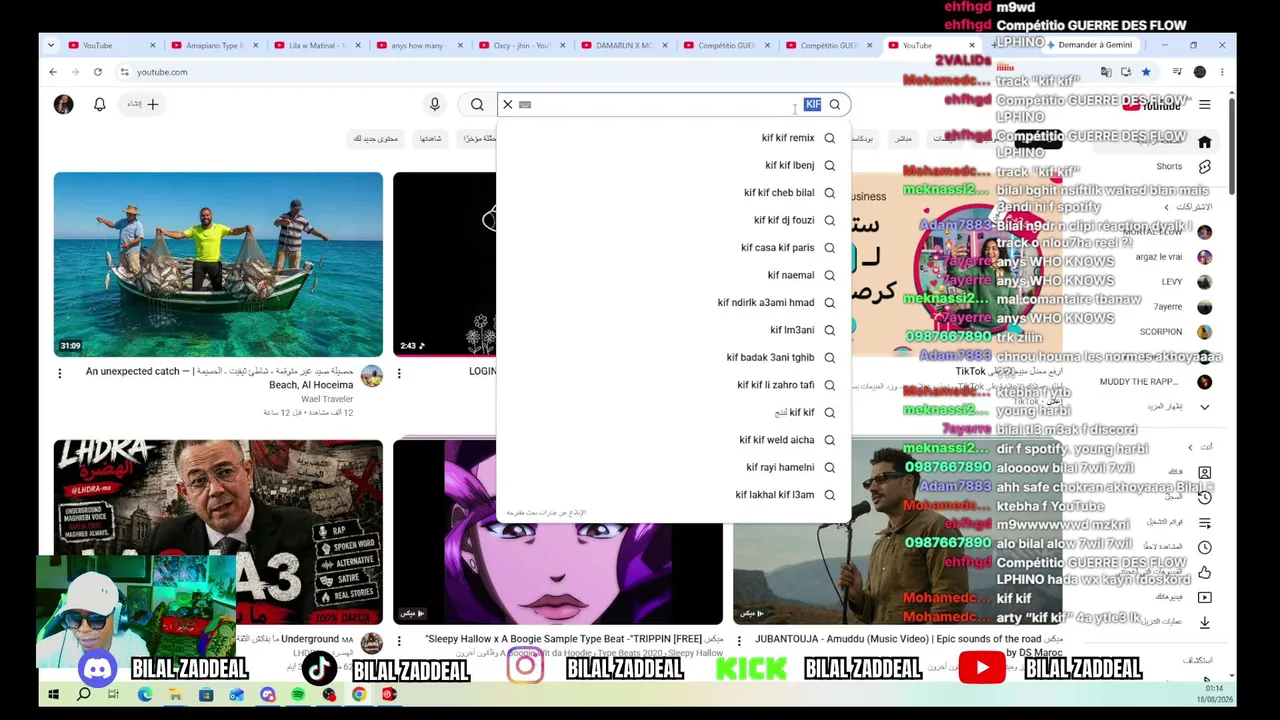Screen dimensions: 1280x720
Task: Reload the youtube.com page
Action: tap(97, 72)
